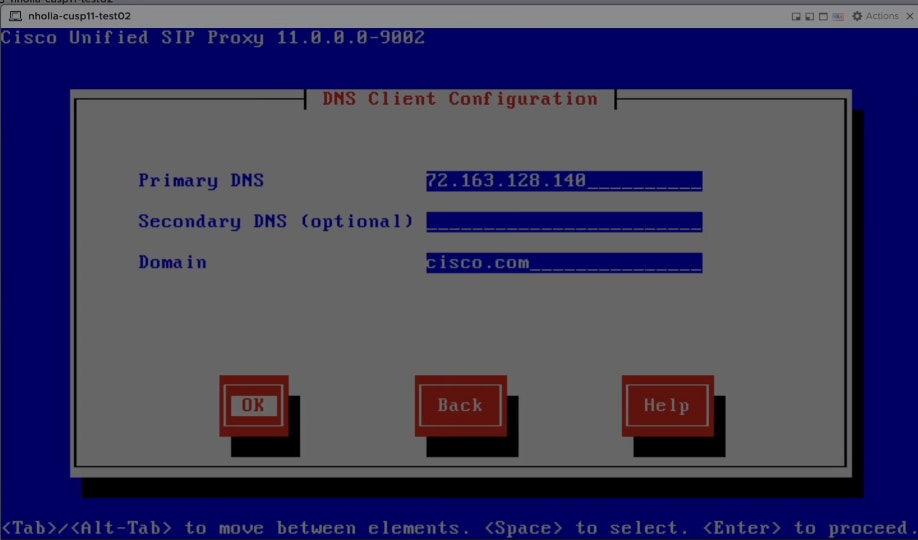
Task: Click the DNS Client Configuration title
Action: click(460, 99)
